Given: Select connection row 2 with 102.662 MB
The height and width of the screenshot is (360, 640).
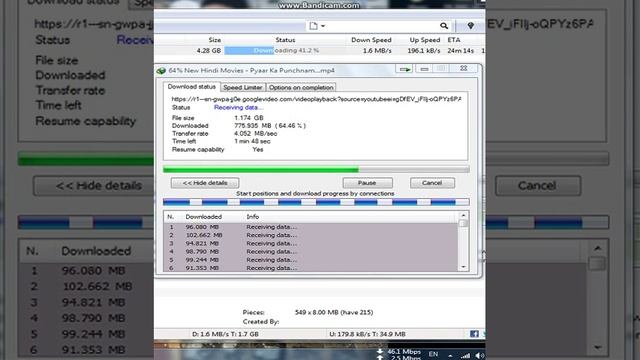Looking at the screenshot, I should (311, 235).
